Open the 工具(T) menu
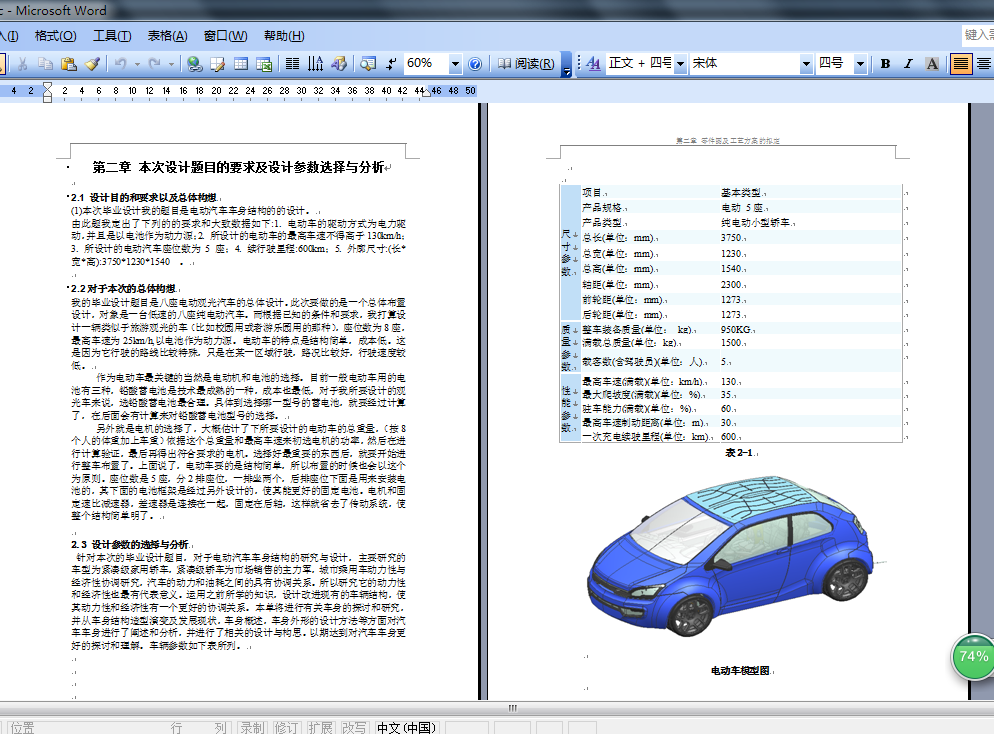The image size is (994, 734). click(x=112, y=35)
